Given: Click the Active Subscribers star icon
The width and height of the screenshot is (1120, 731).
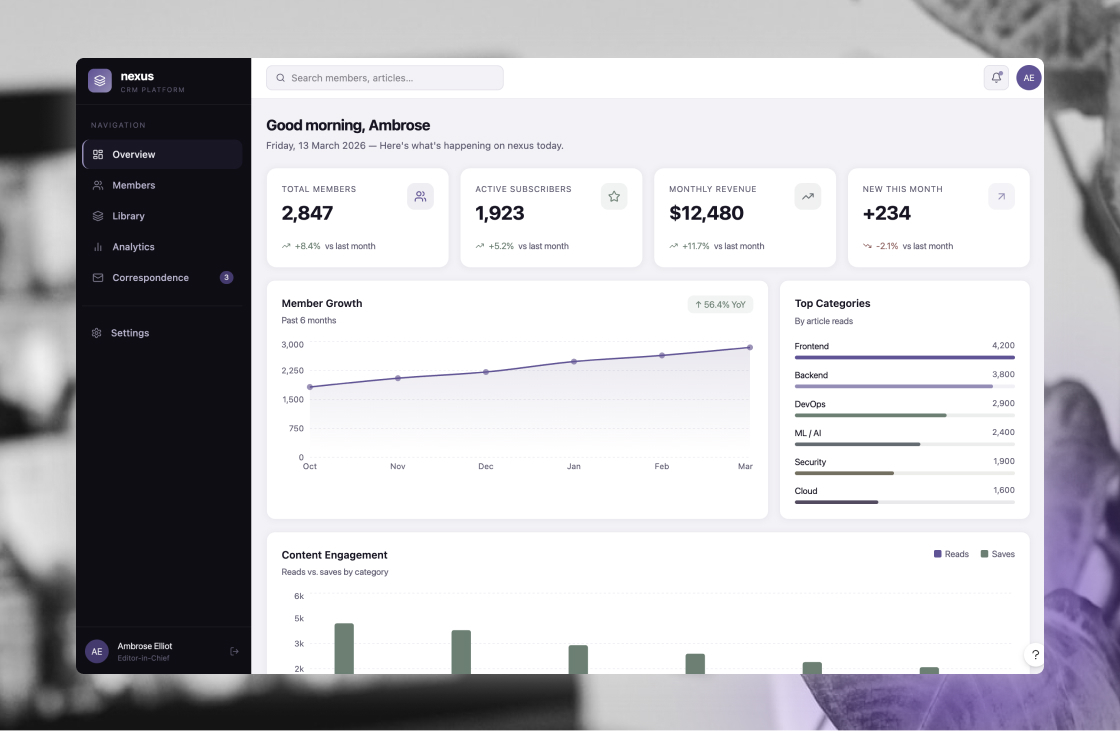Looking at the screenshot, I should click(614, 197).
